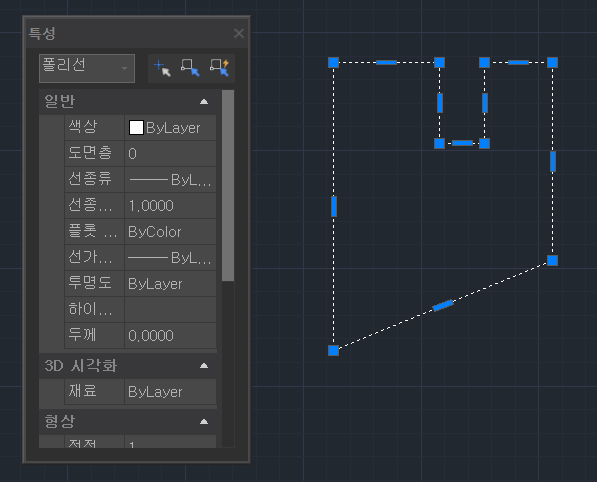The image size is (597, 482).
Task: Click the midpoint grip on diagonal segment
Action: tap(443, 305)
